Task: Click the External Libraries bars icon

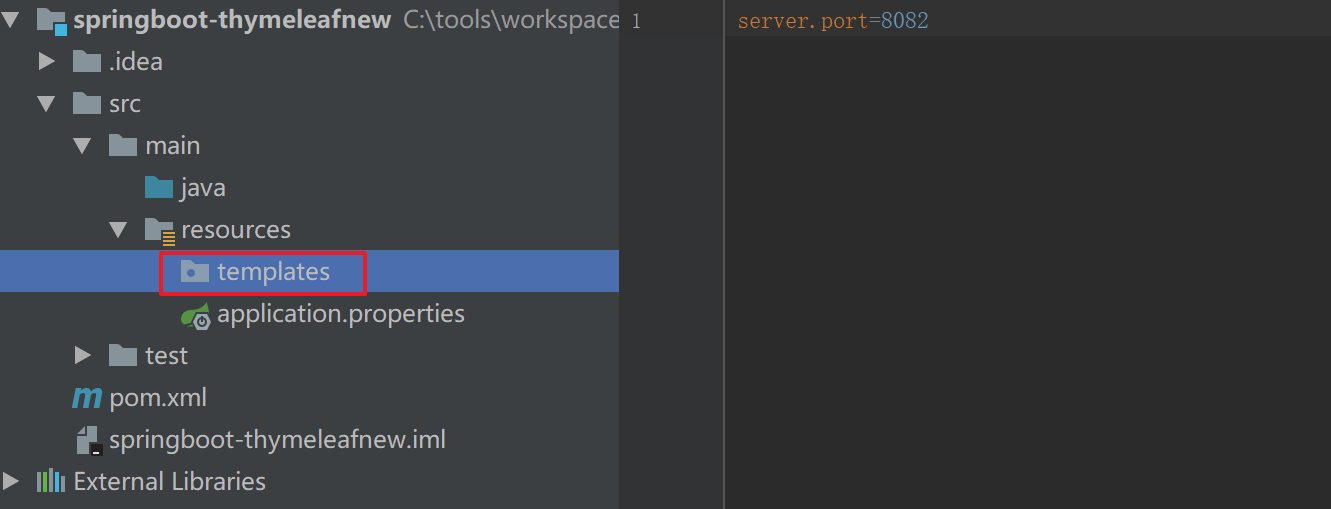Action: tap(51, 482)
